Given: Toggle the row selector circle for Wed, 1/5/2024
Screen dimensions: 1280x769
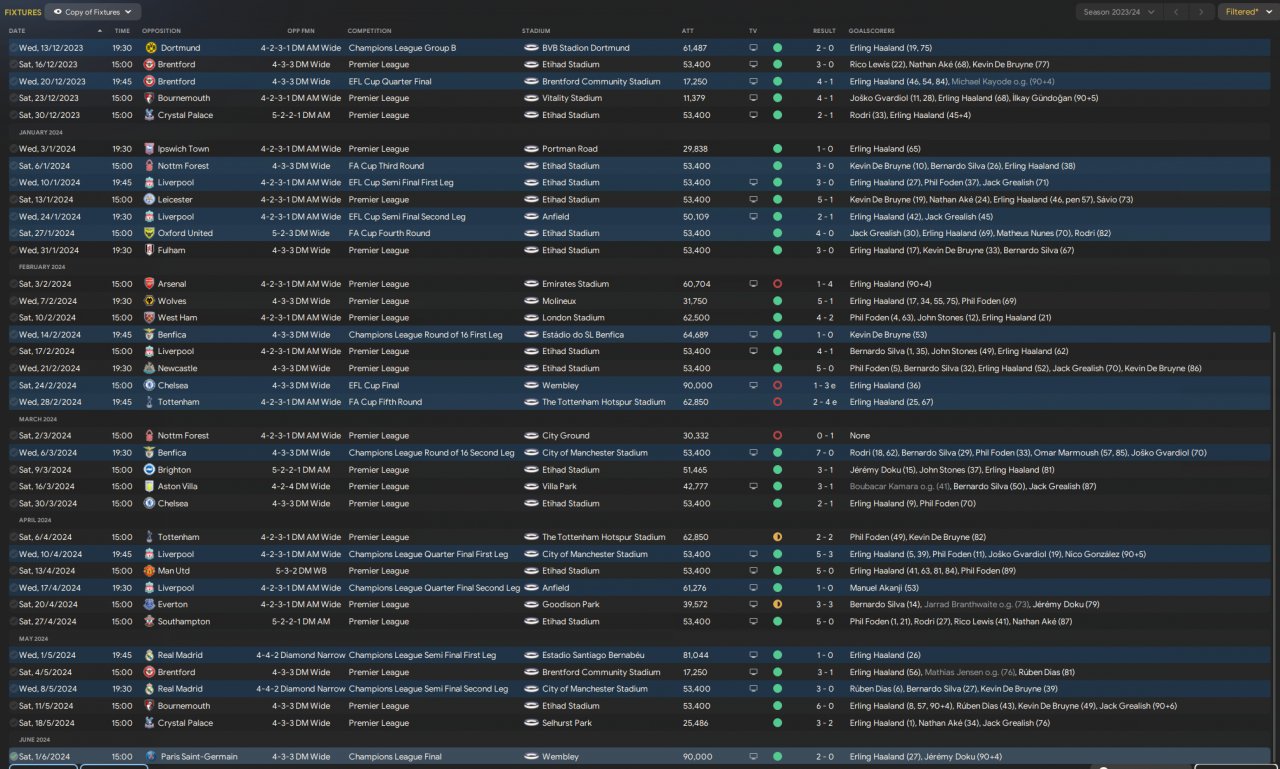Looking at the screenshot, I should click(x=13, y=656).
